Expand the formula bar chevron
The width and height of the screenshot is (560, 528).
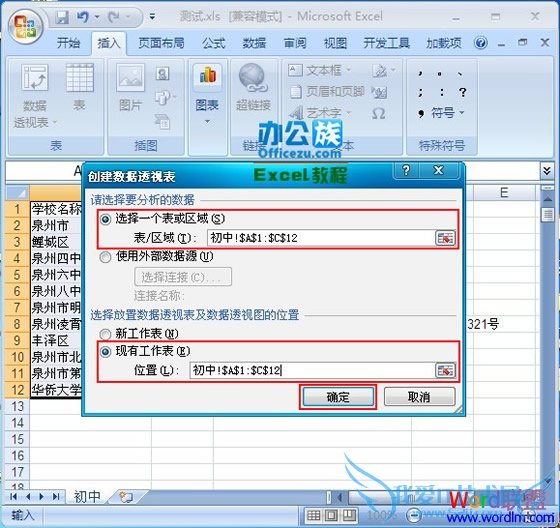pos(547,170)
